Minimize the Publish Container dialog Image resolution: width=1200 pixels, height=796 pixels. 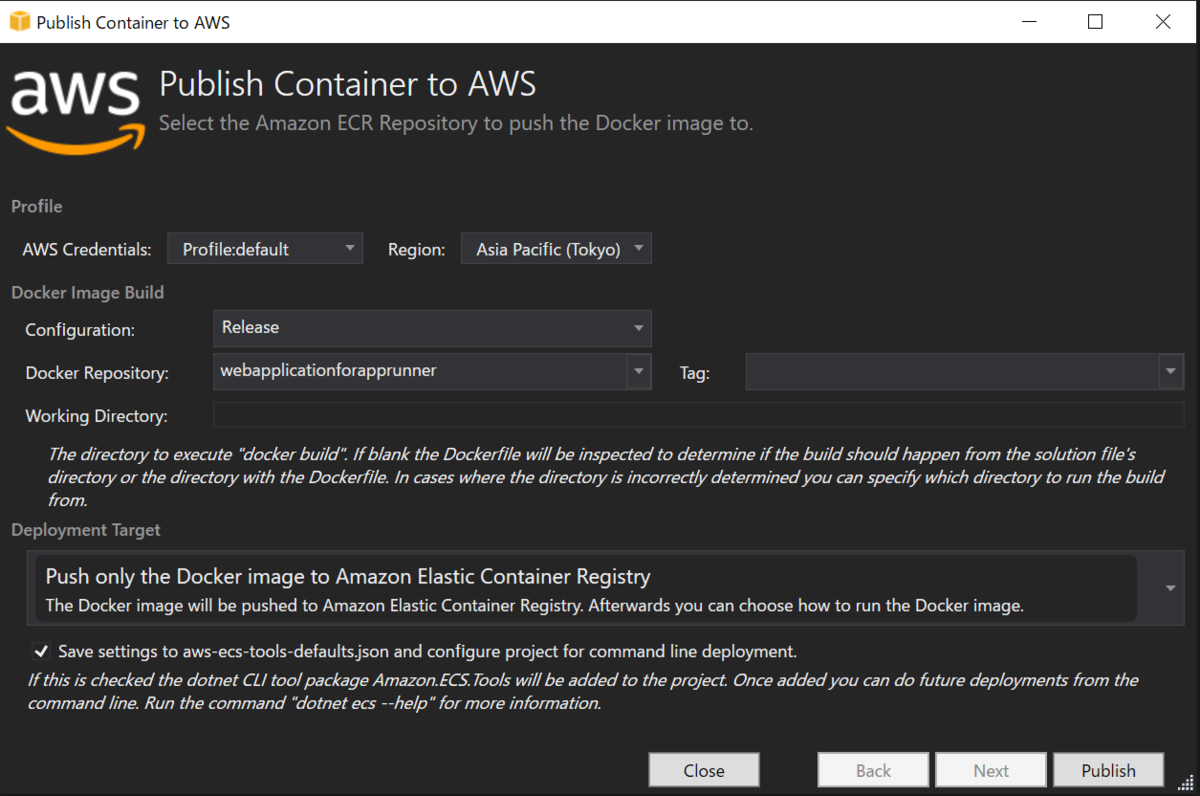coord(1028,21)
